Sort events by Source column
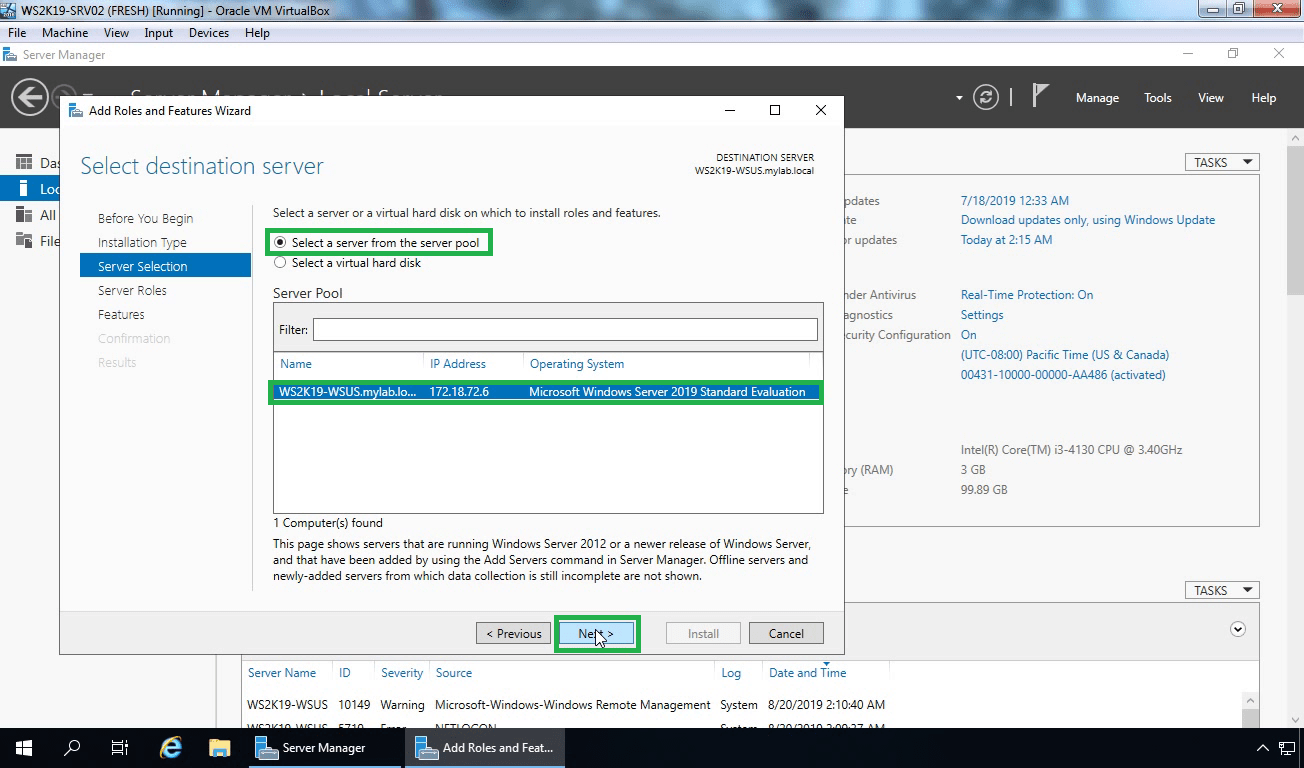Image resolution: width=1304 pixels, height=768 pixels. [453, 673]
